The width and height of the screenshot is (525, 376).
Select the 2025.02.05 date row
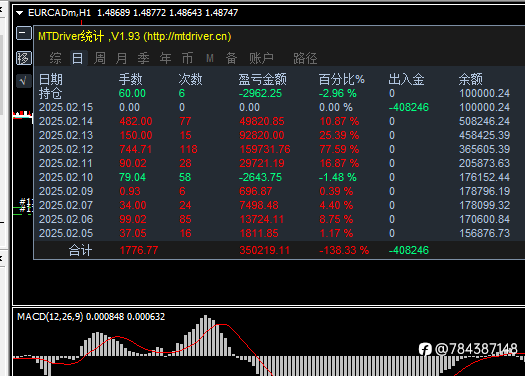tap(66, 233)
